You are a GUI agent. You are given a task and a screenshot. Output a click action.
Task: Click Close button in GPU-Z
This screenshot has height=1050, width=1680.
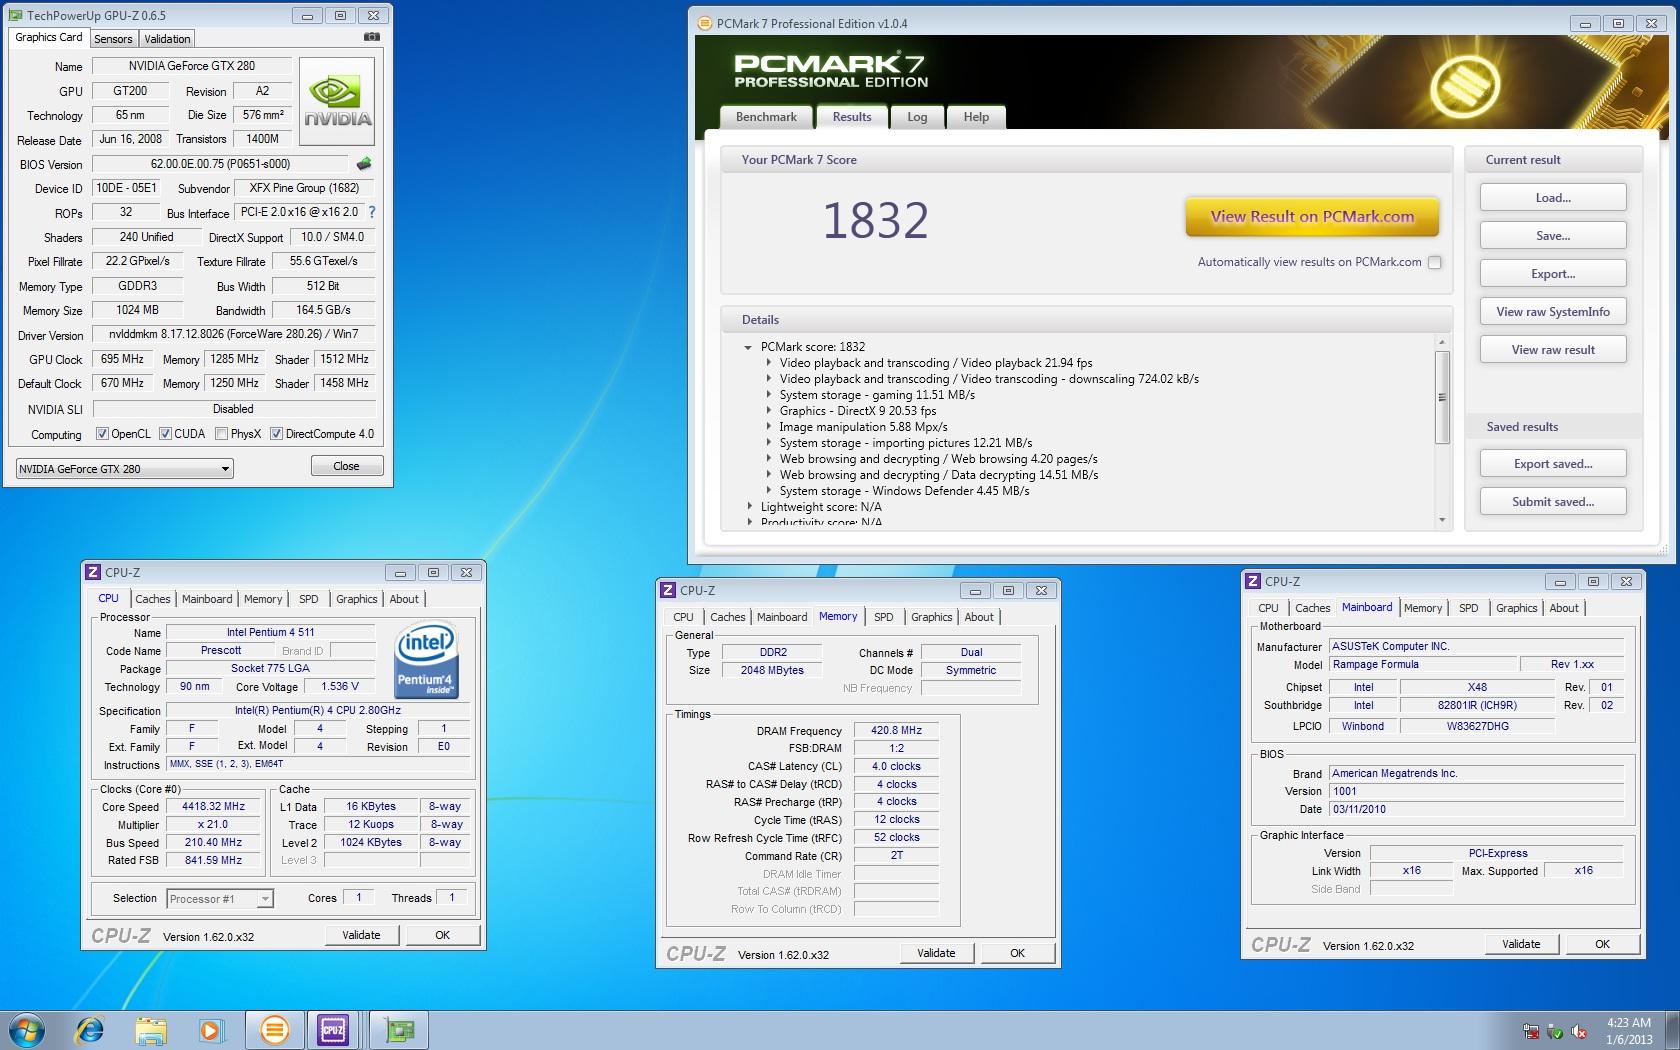coord(346,466)
